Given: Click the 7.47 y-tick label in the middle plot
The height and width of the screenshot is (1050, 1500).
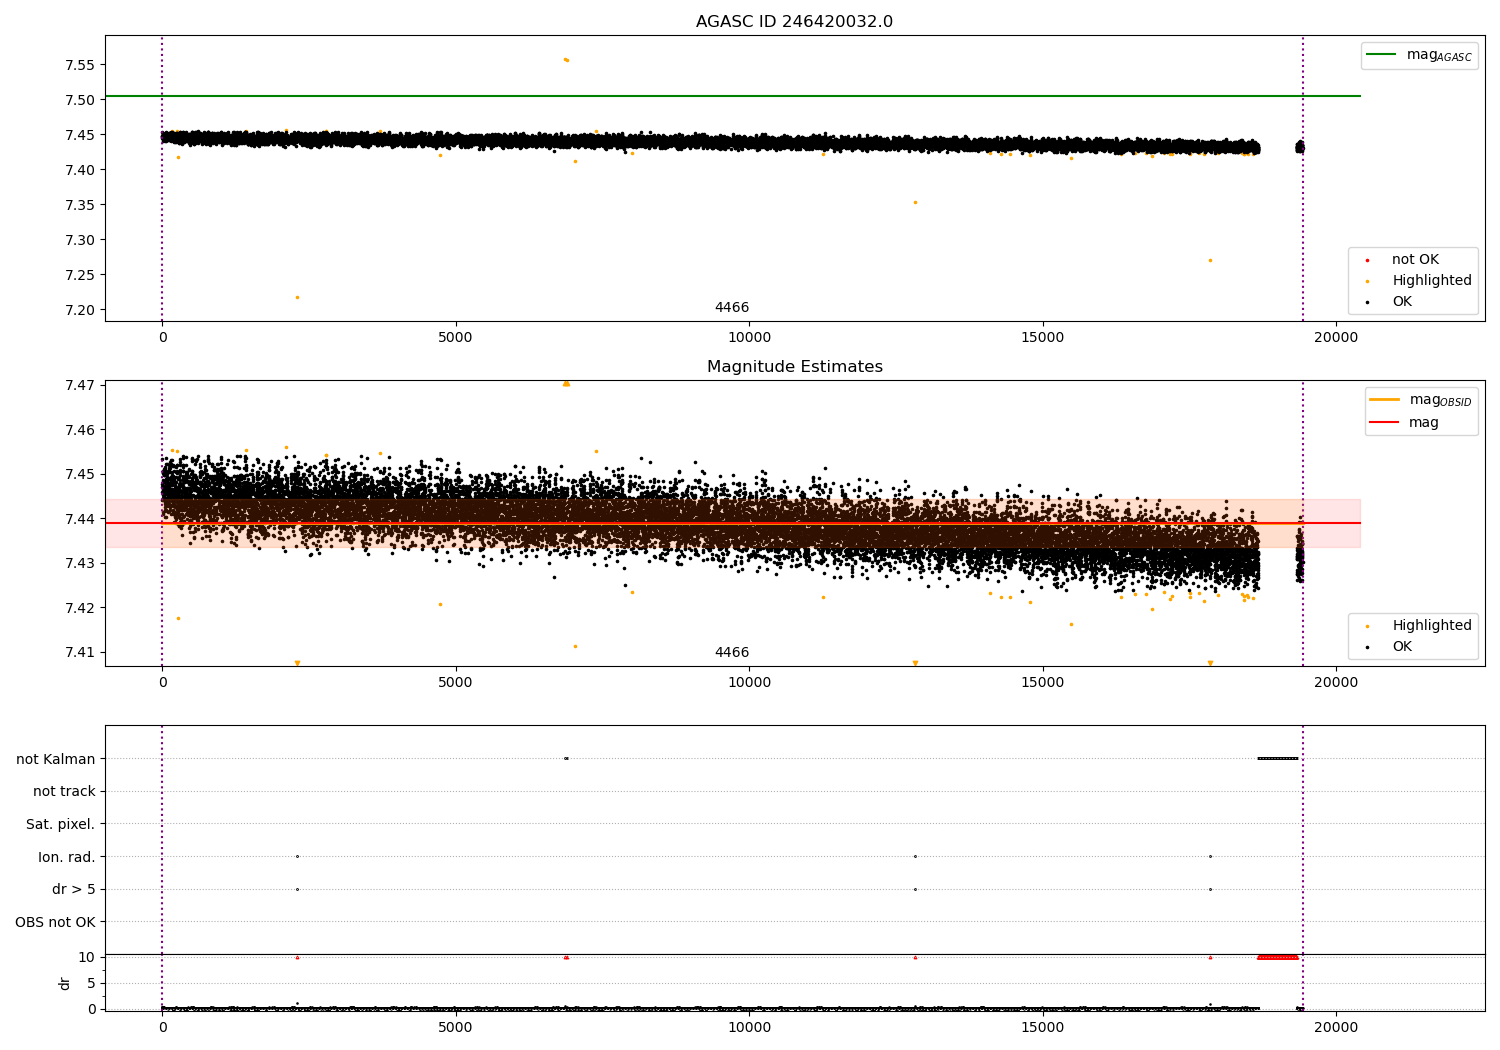Looking at the screenshot, I should tap(79, 385).
